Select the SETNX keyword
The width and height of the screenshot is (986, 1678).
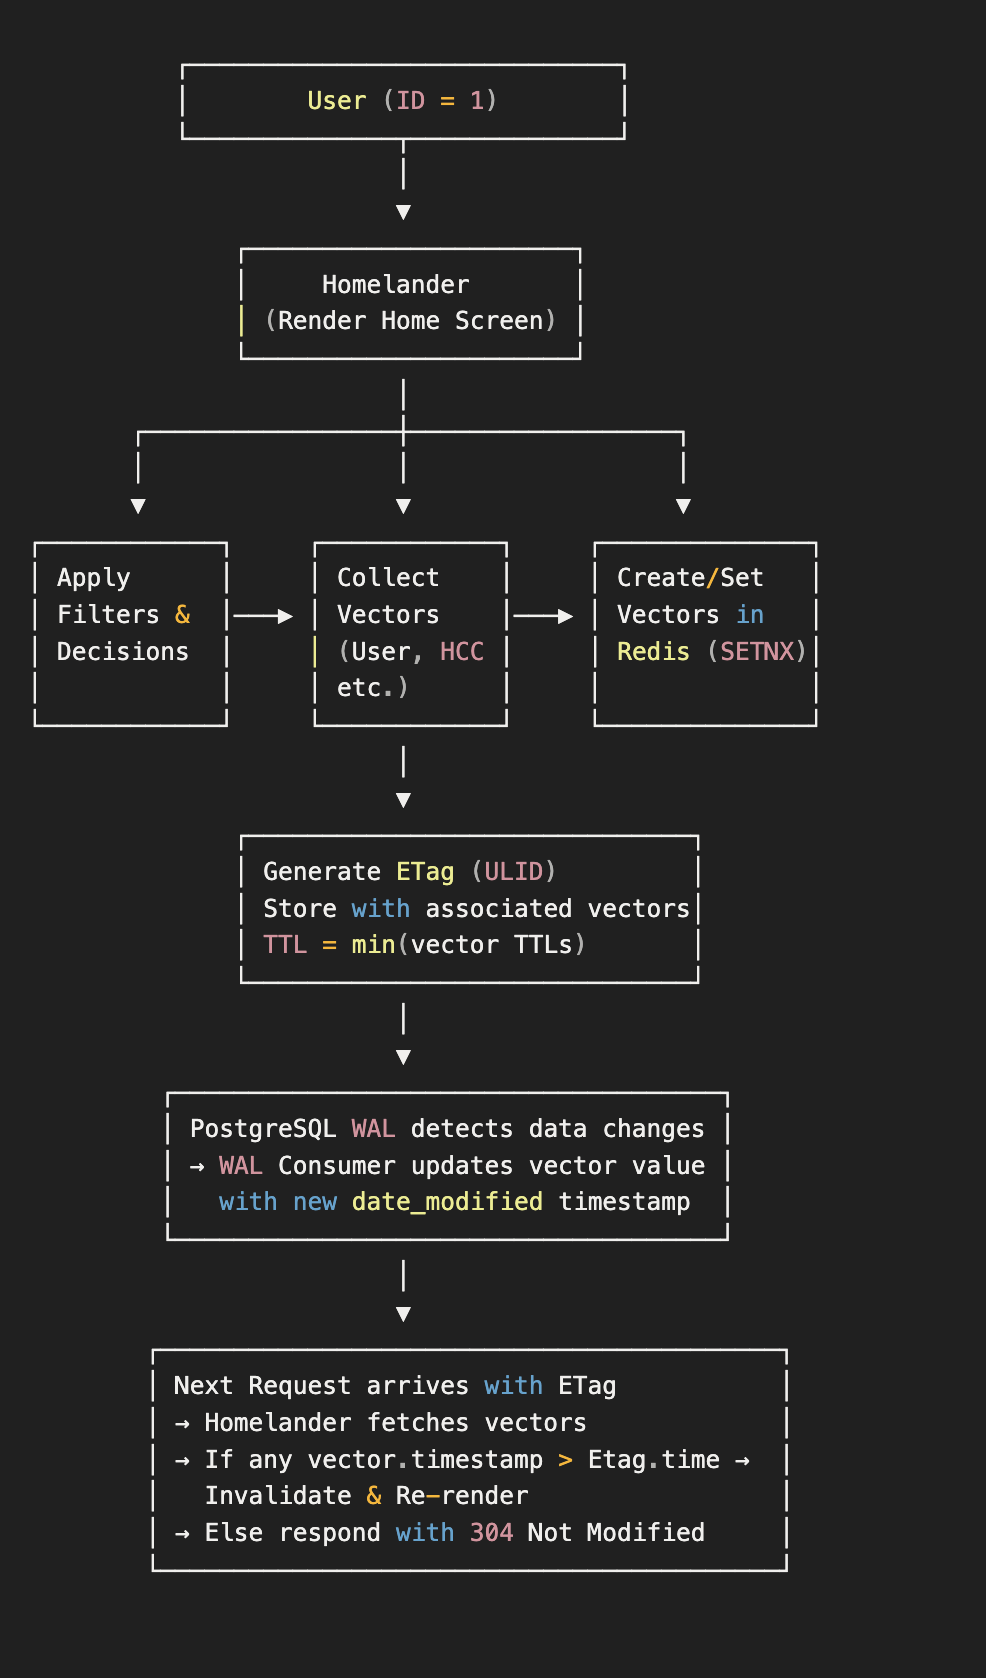pos(756,652)
